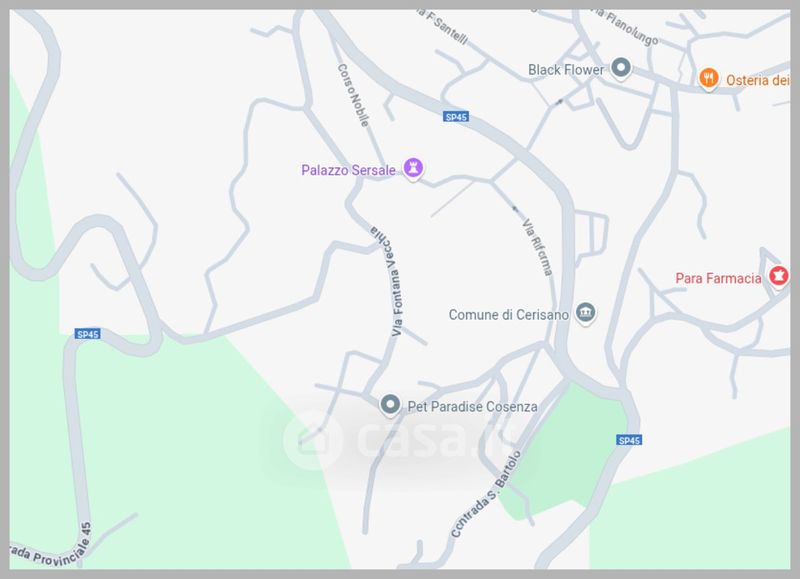Select the Black Flower label text
The height and width of the screenshot is (579, 800).
click(566, 70)
